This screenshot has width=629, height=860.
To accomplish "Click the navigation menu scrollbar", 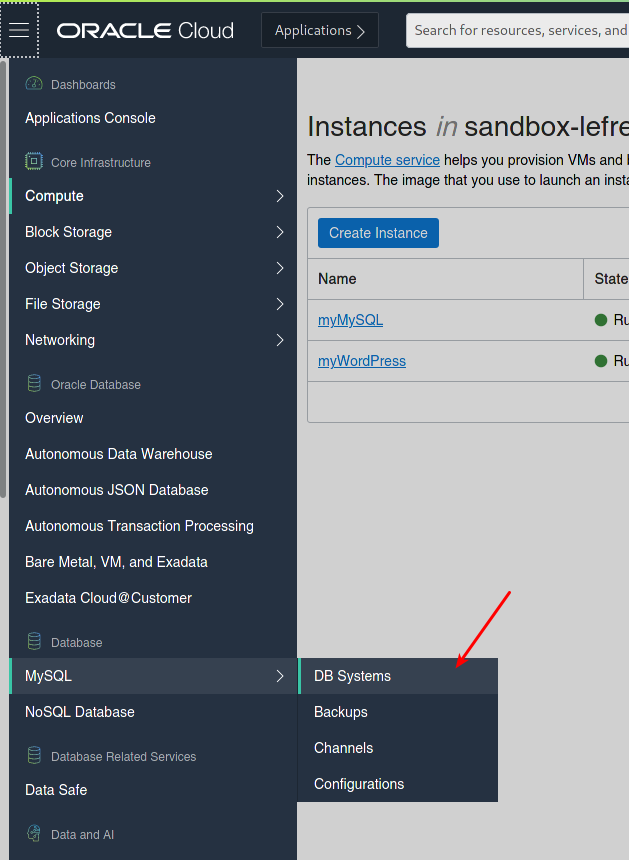I will pyautogui.click(x=3, y=279).
